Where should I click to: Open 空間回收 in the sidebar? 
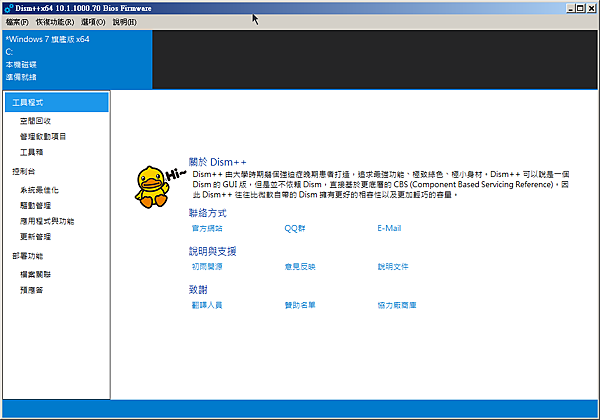tap(36, 121)
